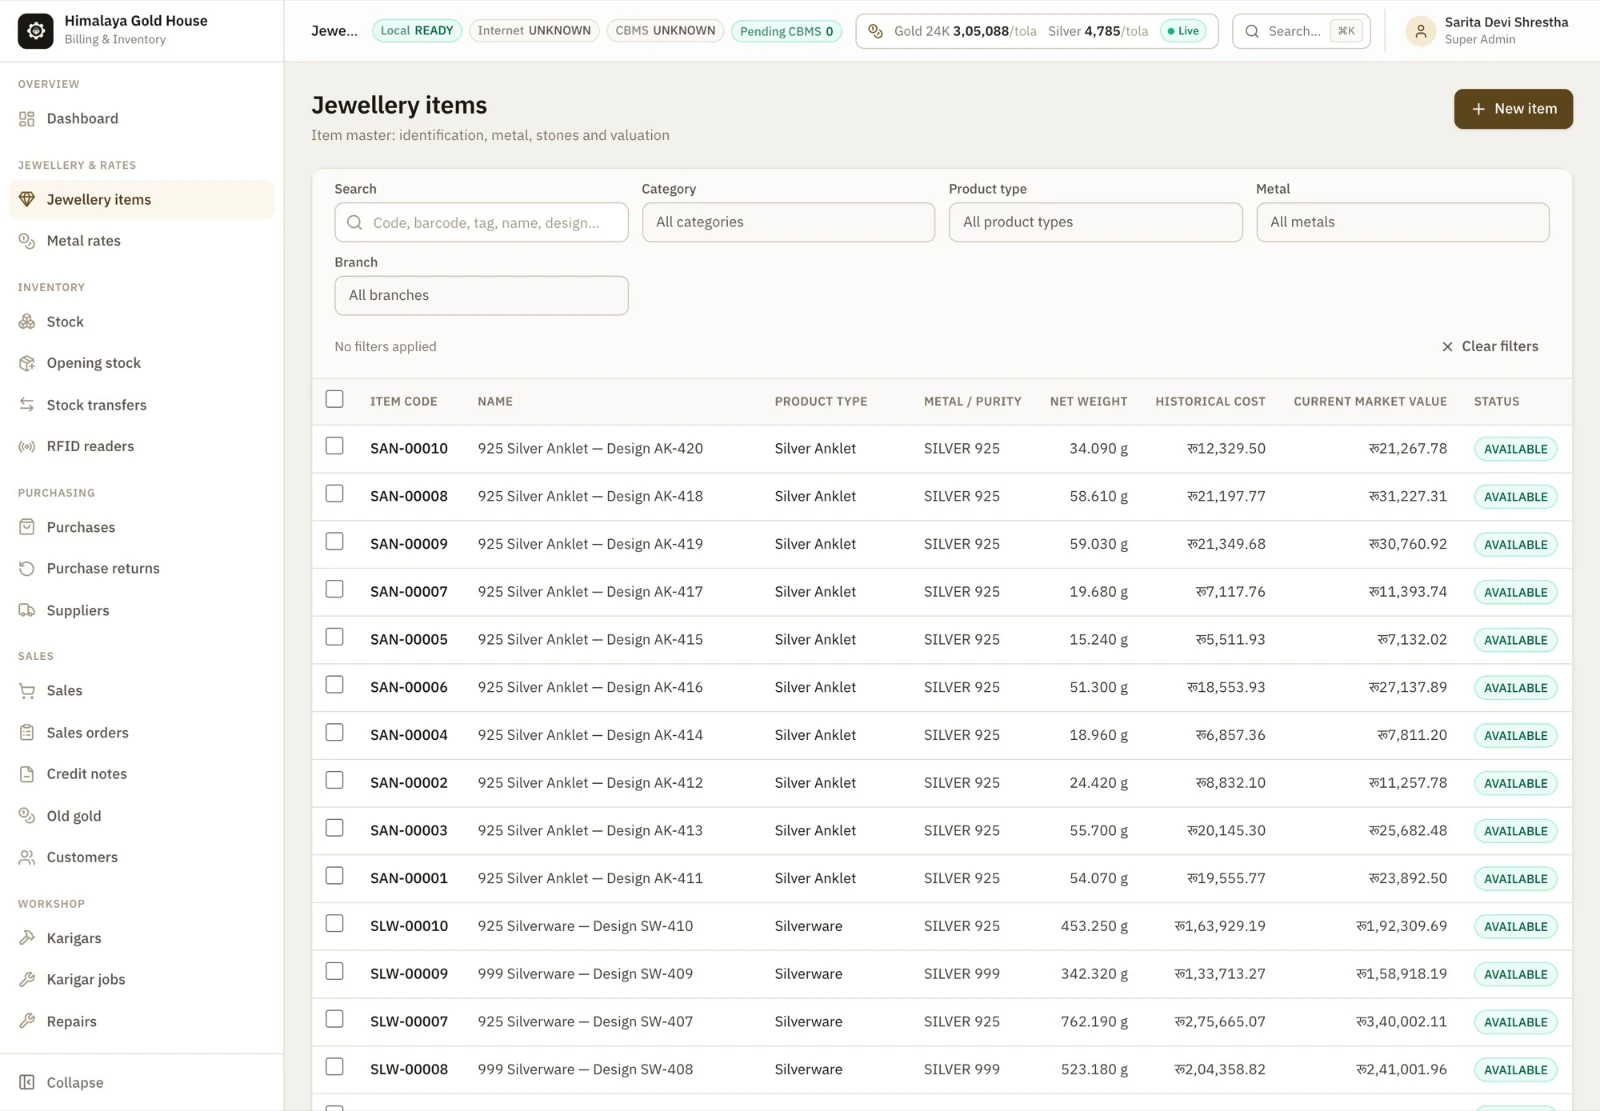This screenshot has height=1111, width=1600.
Task: Click the Himalaya Gold House logo icon
Action: [x=36, y=31]
